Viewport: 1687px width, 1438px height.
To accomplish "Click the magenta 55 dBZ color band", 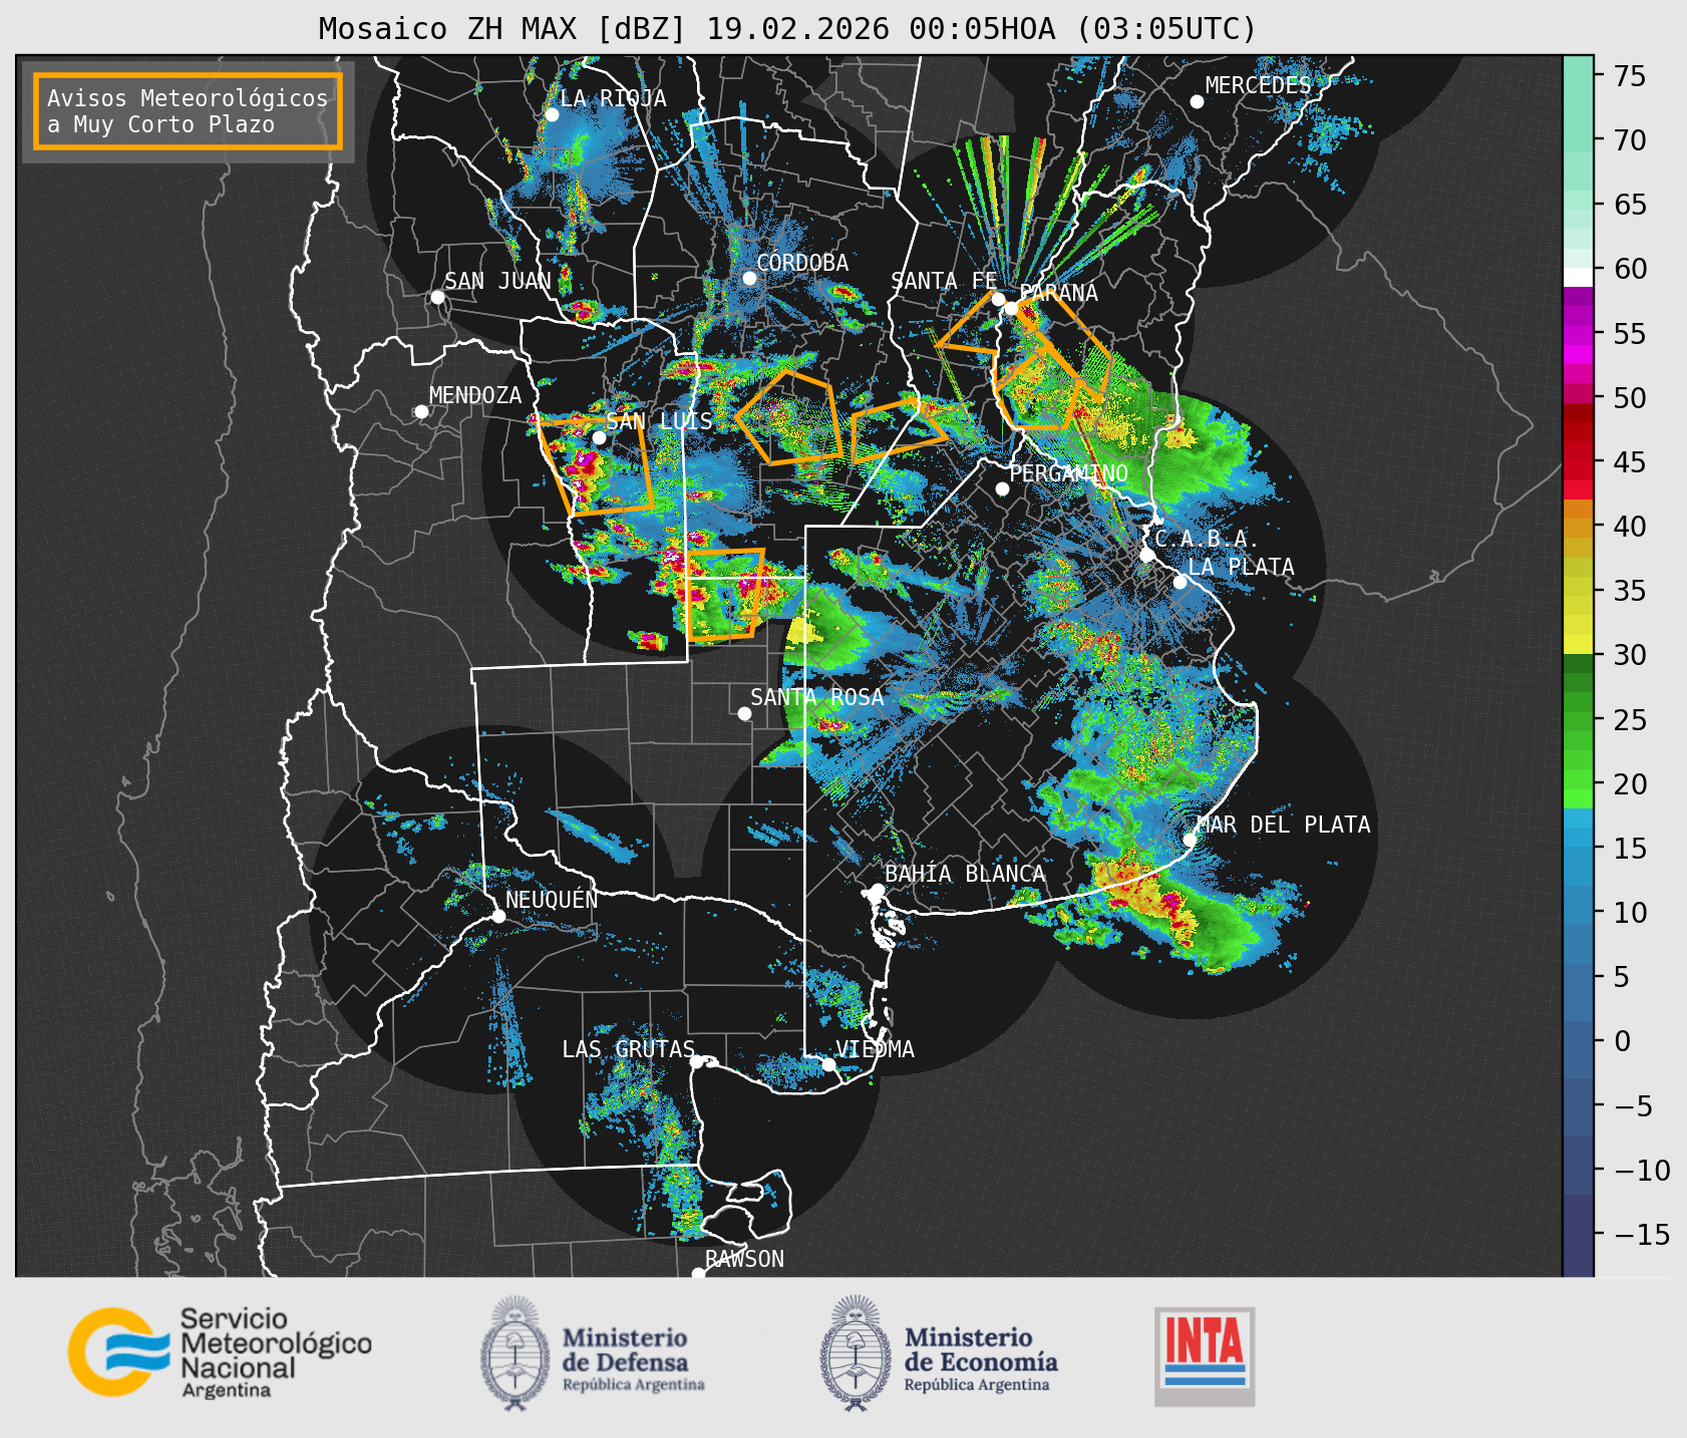I will click(1578, 333).
